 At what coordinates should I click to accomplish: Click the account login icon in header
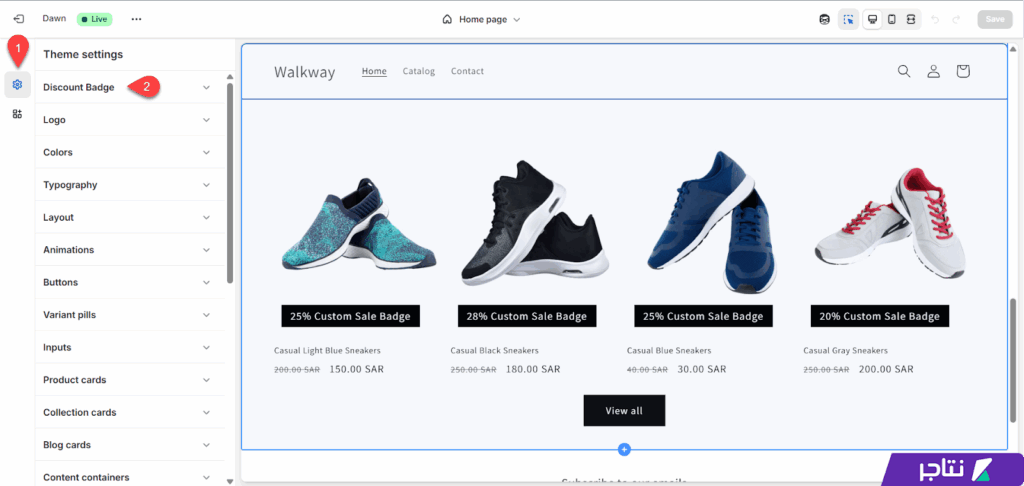click(933, 71)
